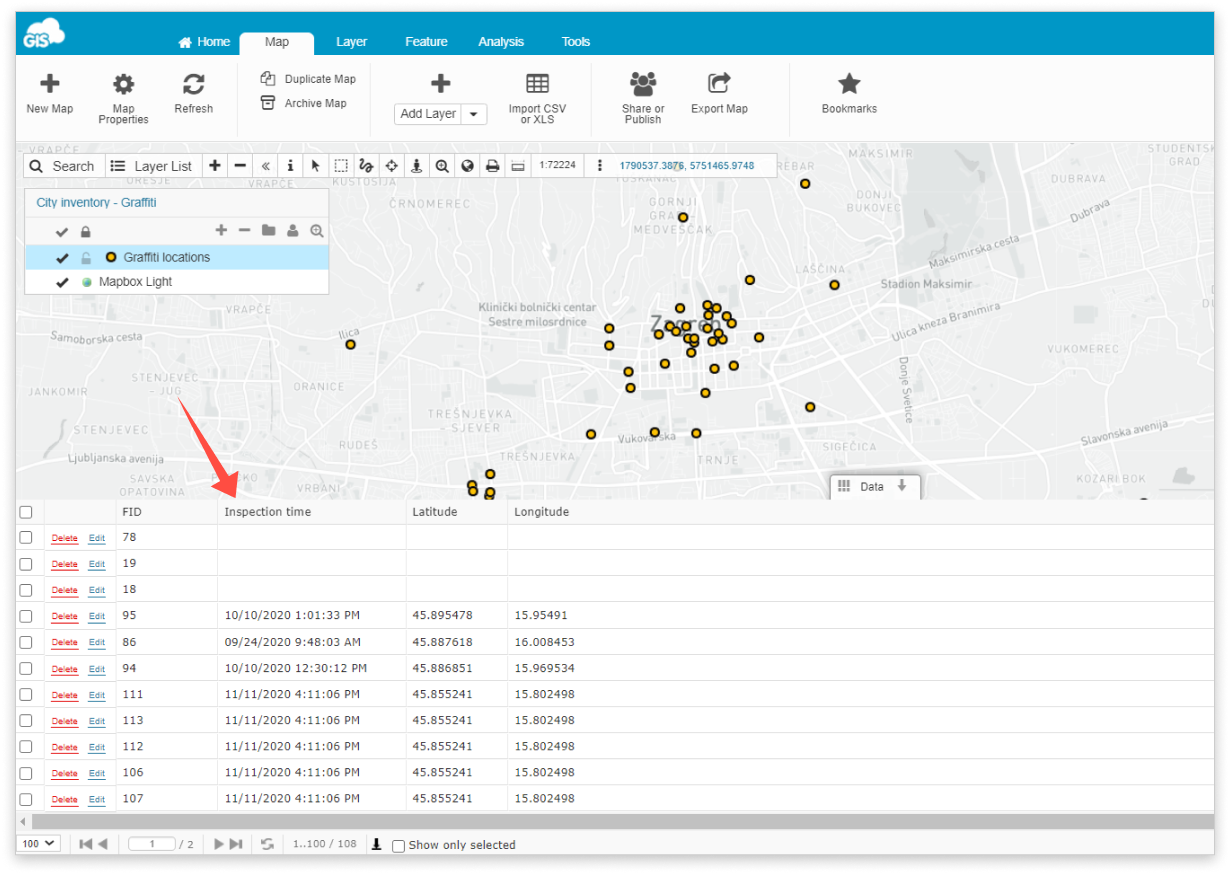Open Share or Publish options

641,96
